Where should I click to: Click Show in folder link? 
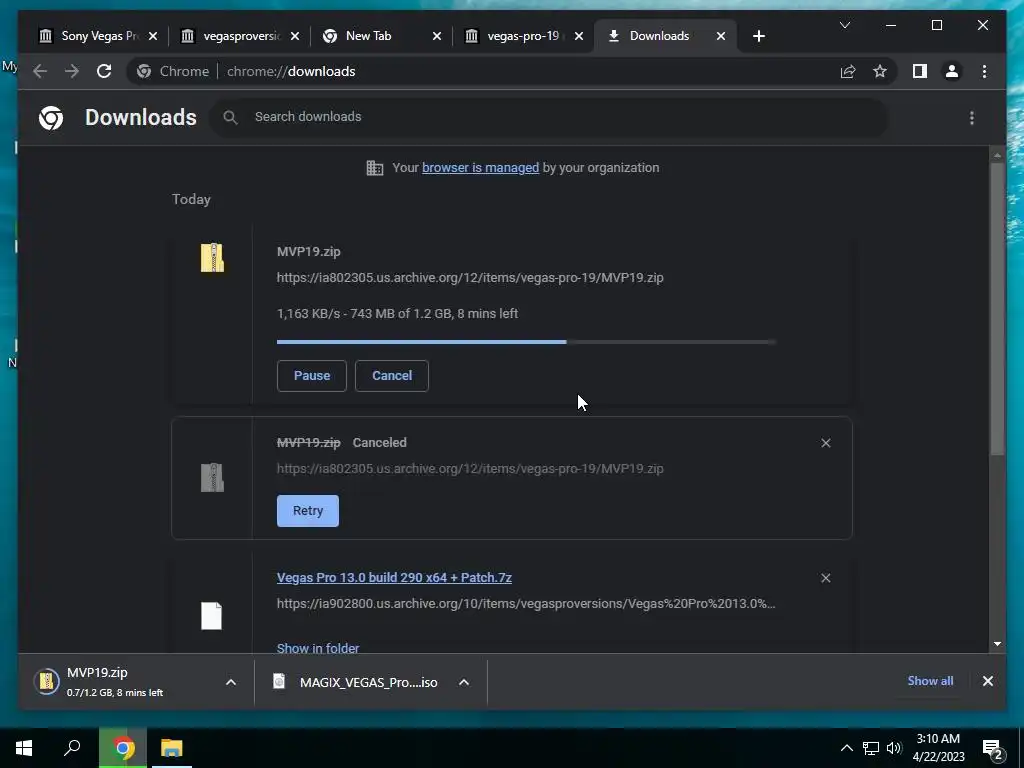pyautogui.click(x=318, y=648)
